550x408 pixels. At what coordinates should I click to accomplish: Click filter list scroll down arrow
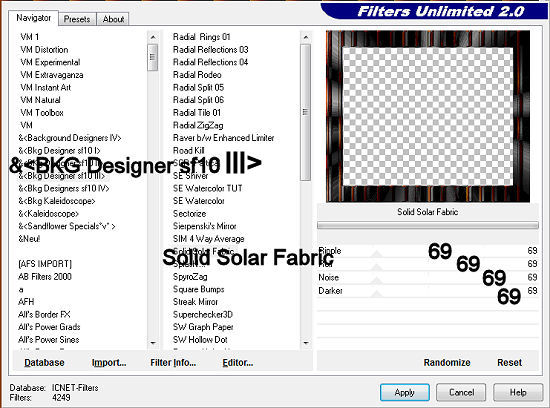coord(306,343)
